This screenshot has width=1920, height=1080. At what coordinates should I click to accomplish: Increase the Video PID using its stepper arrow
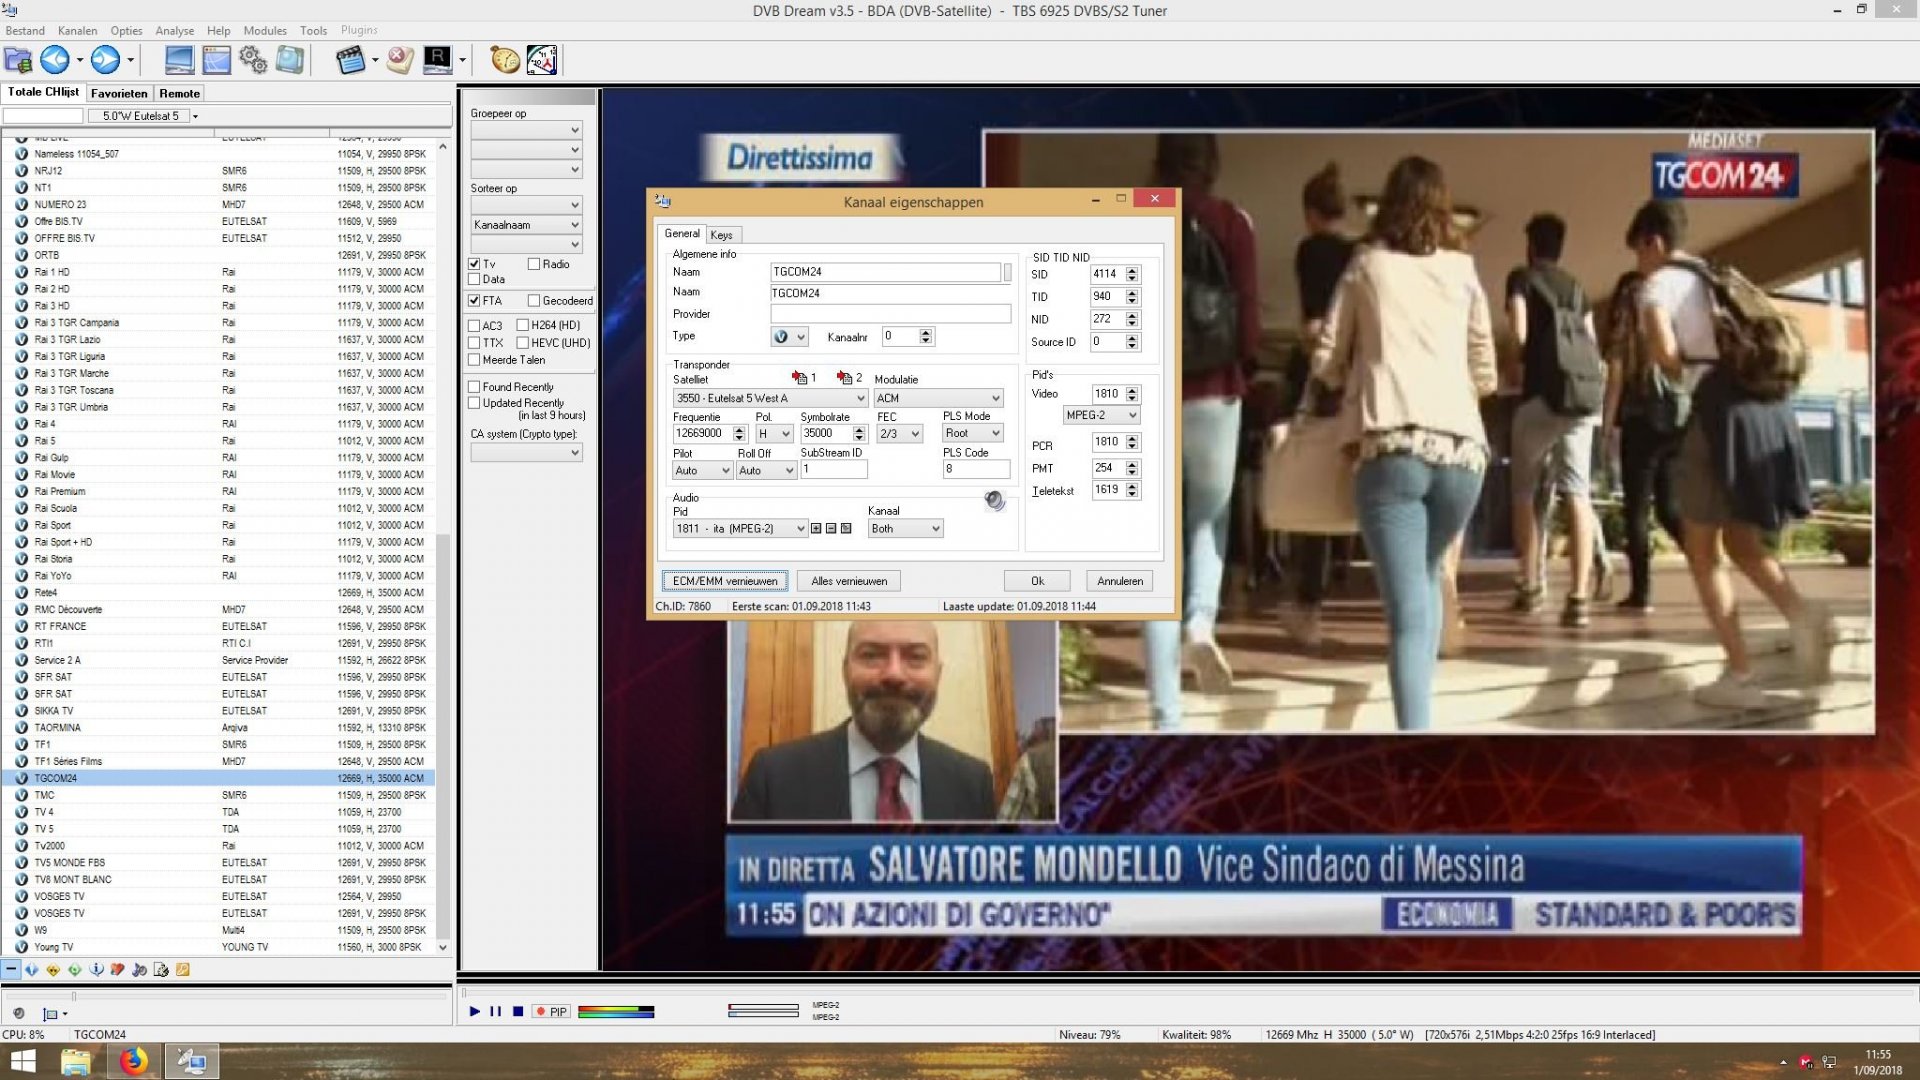tap(1131, 390)
